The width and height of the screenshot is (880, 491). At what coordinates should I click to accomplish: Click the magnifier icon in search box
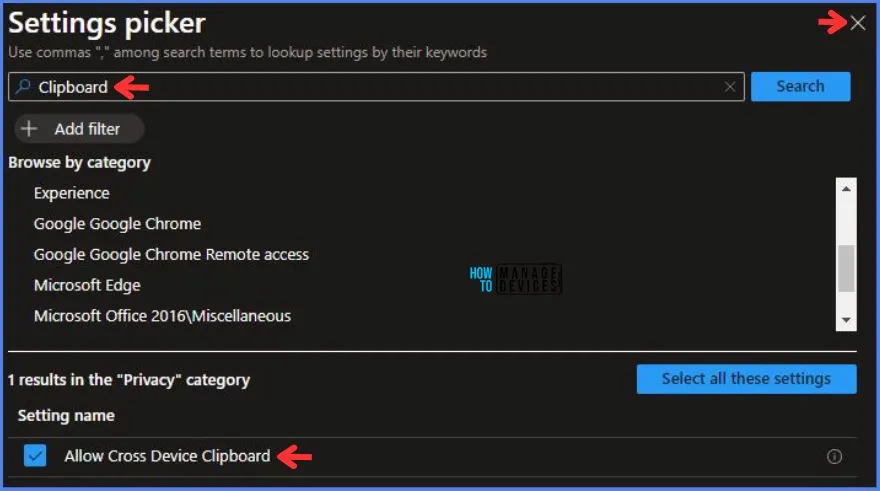23,86
